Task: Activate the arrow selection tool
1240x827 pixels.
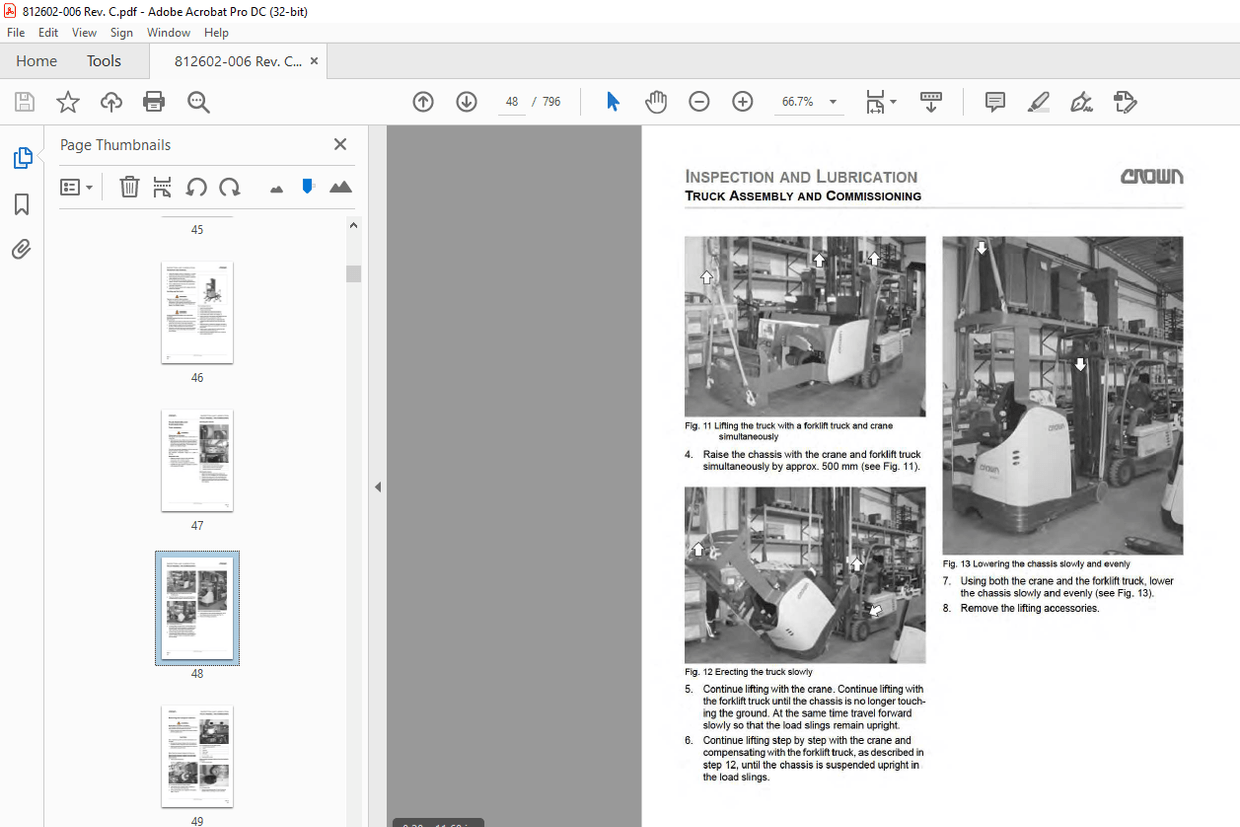Action: (x=613, y=102)
